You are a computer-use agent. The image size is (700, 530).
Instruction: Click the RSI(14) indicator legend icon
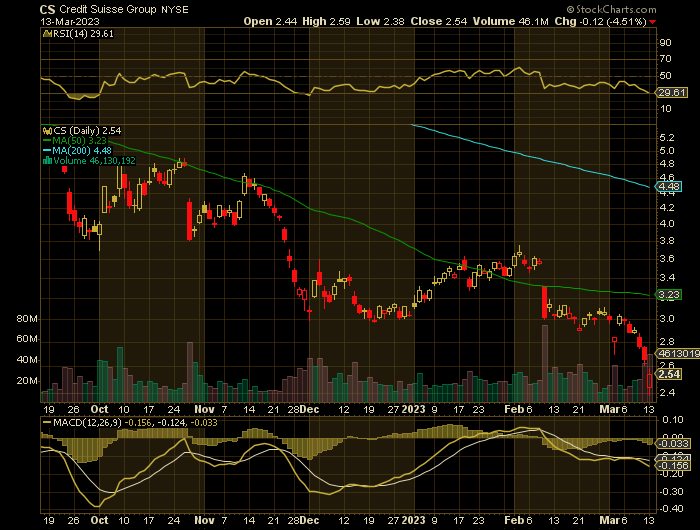(x=47, y=33)
